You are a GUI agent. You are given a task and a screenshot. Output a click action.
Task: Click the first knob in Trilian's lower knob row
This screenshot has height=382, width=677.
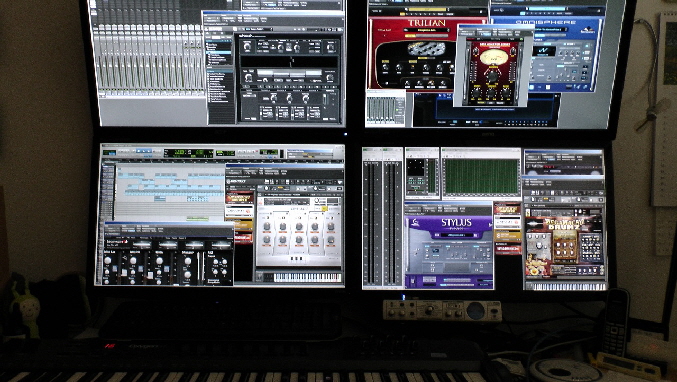406,83
